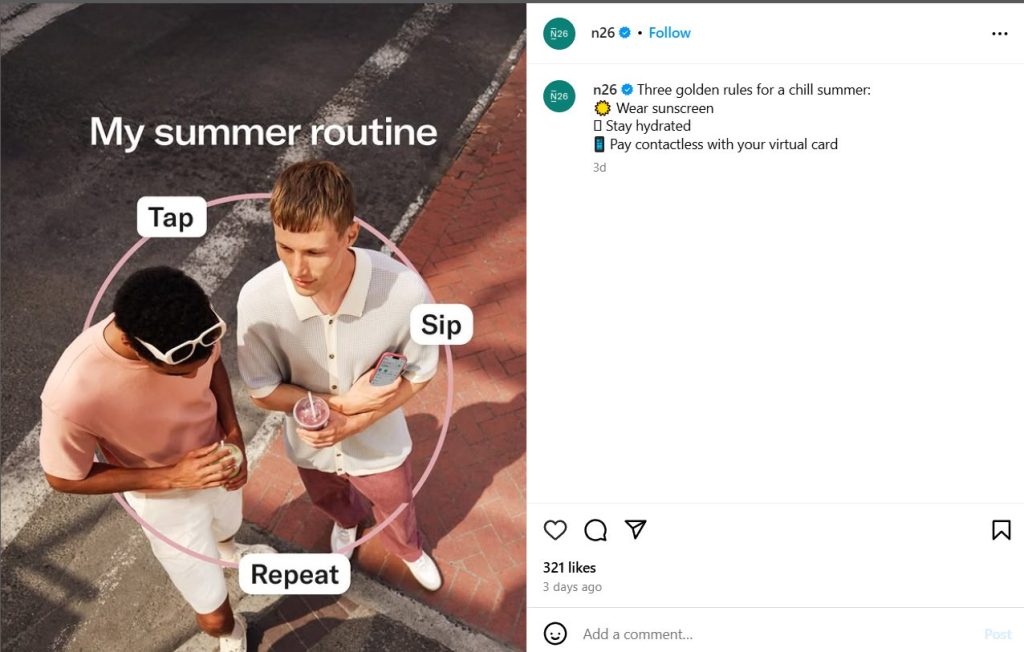1024x652 pixels.
Task: Follow the n26 account
Action: [669, 33]
